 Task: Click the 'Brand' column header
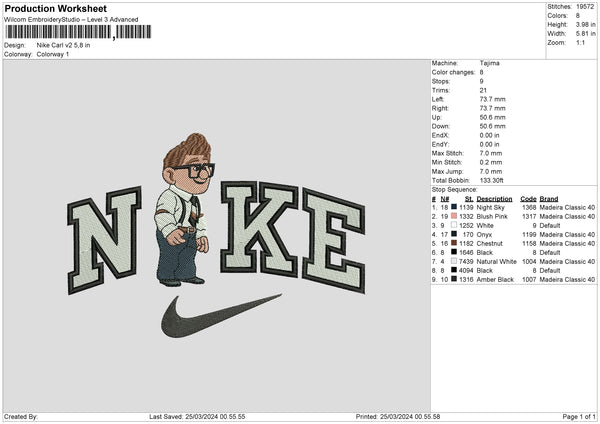549,199
